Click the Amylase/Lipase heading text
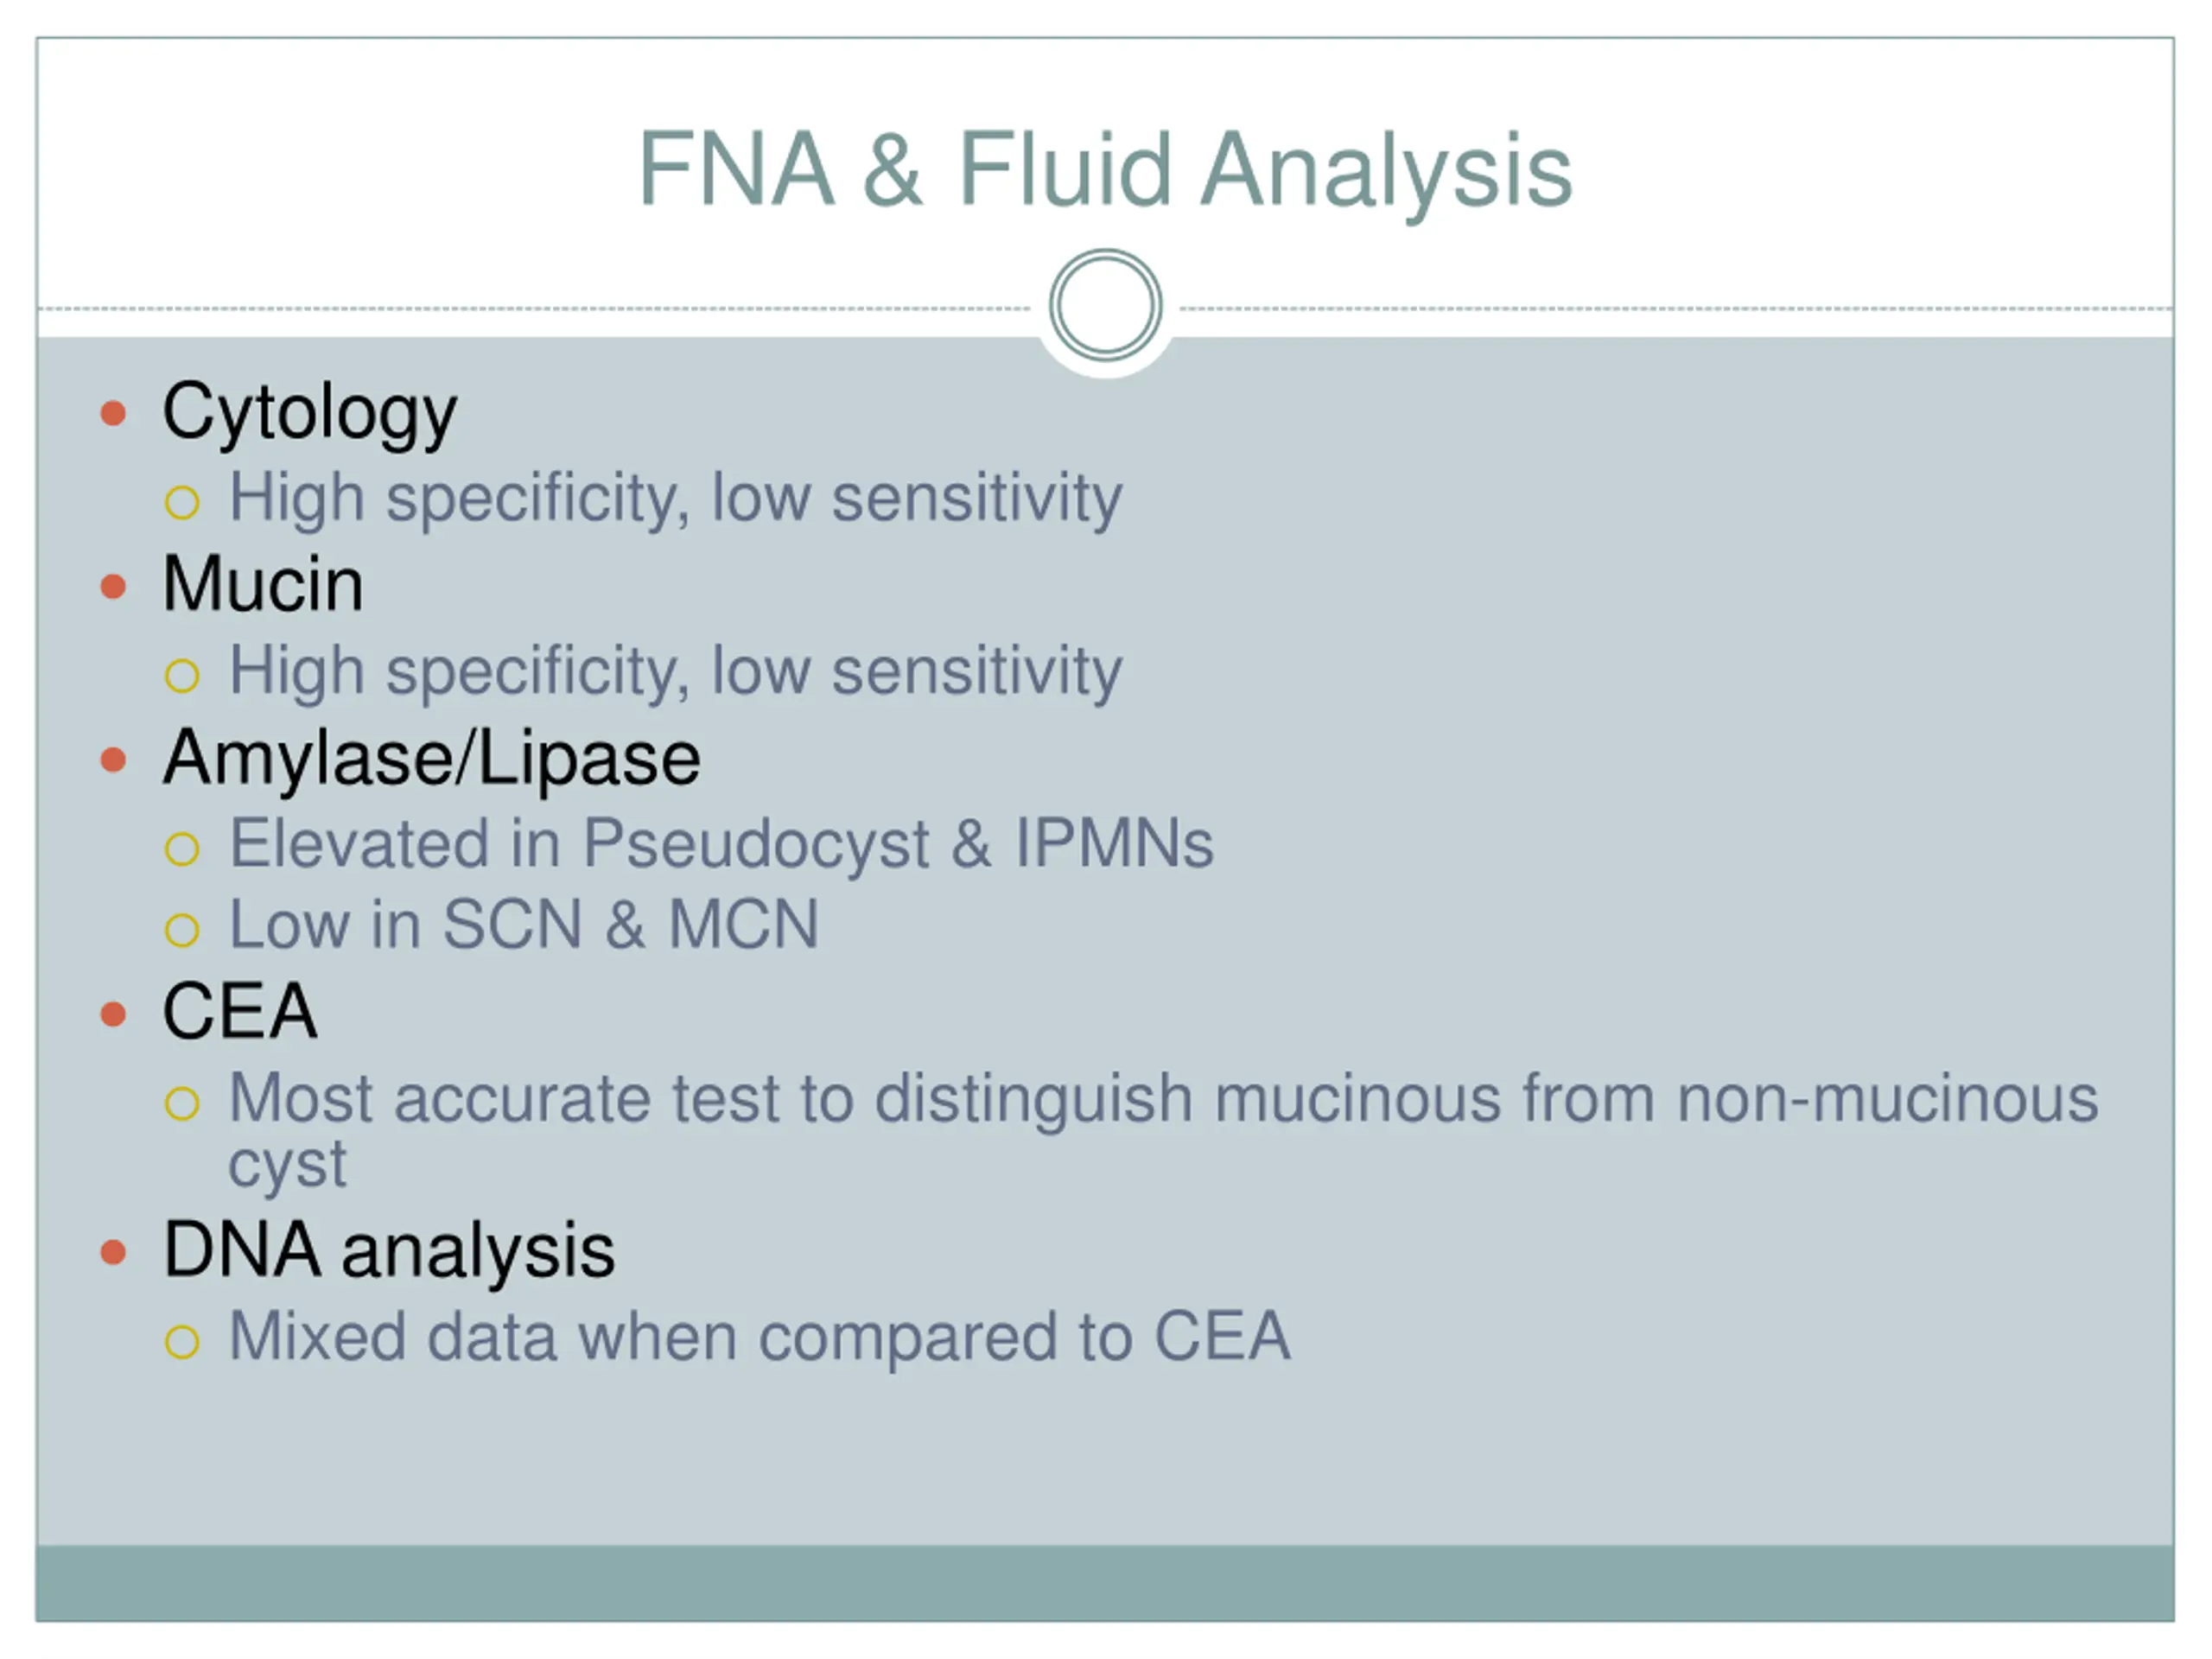This screenshot has width=2212, height=1659. point(431,759)
